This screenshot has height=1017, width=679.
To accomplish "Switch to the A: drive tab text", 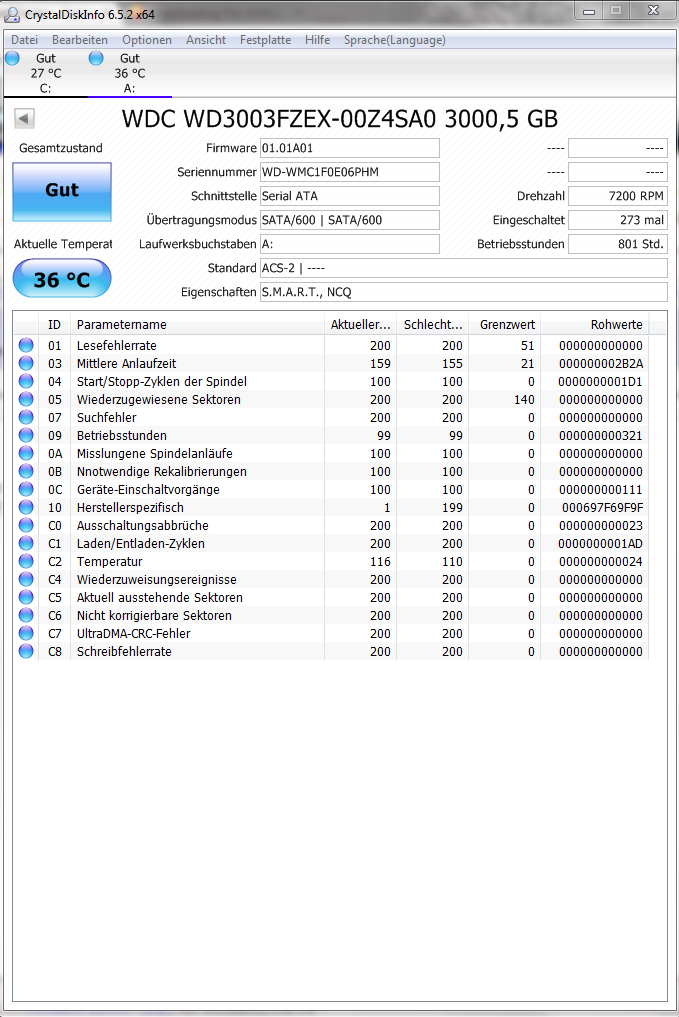I will (x=130, y=73).
